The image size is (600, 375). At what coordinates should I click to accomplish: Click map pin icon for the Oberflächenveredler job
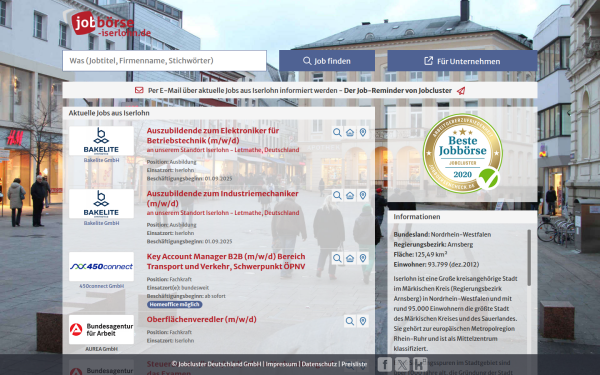pyautogui.click(x=363, y=321)
